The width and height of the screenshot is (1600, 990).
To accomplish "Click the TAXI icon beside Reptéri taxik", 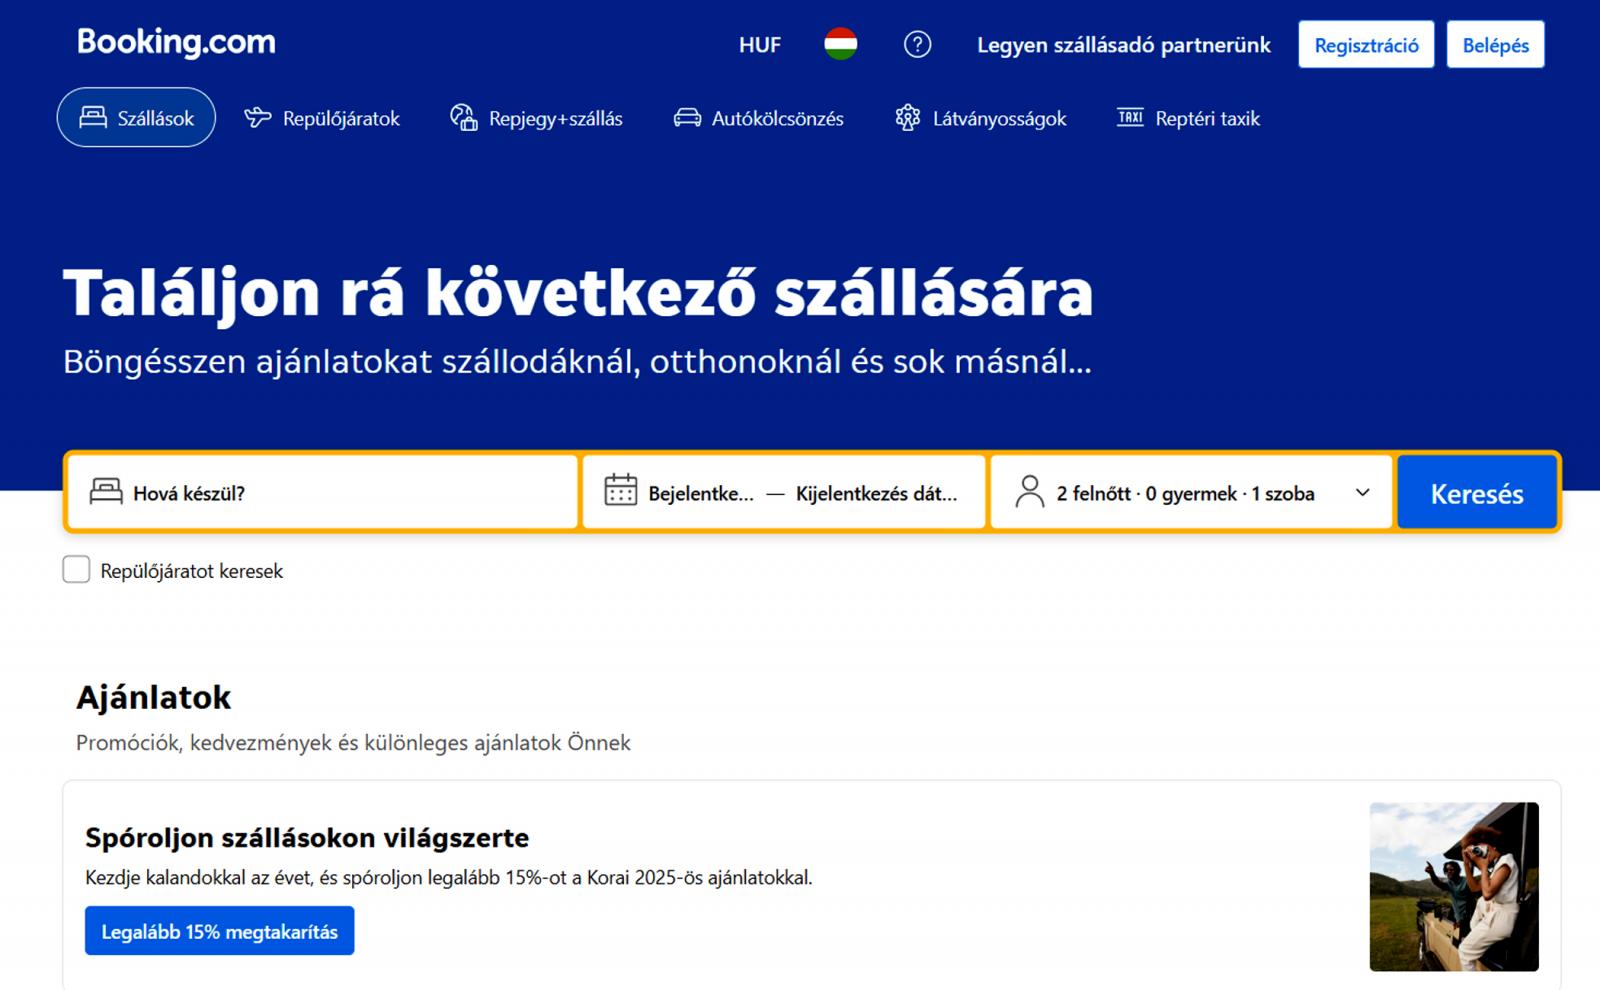I will click(1130, 118).
